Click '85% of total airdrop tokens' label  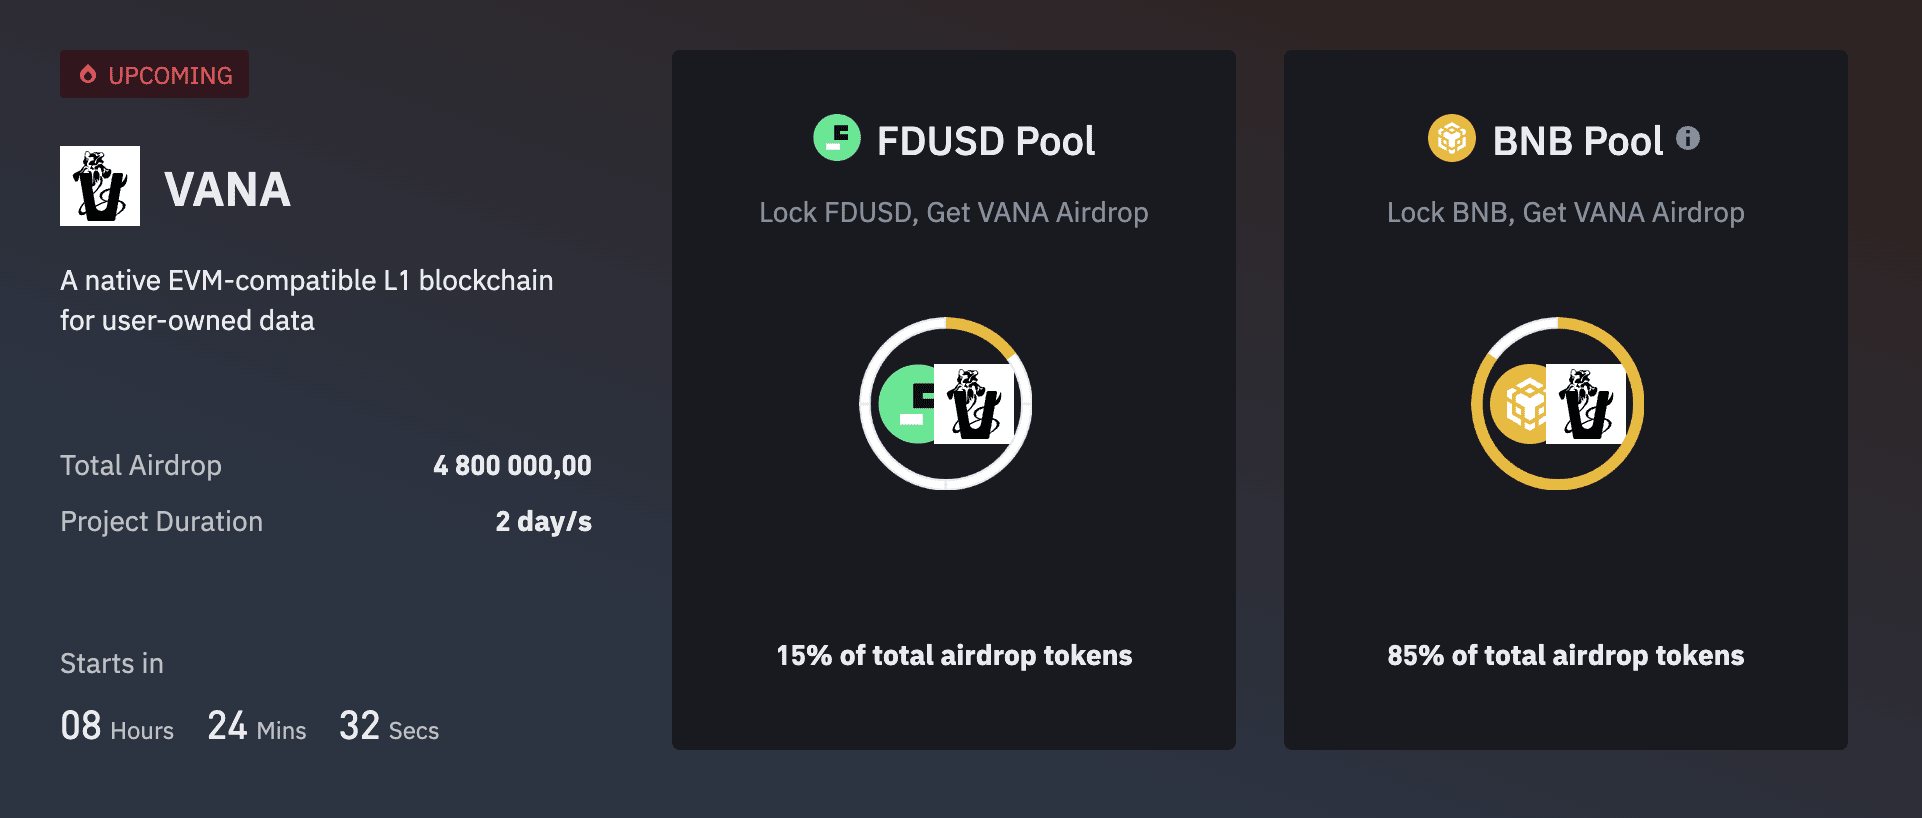[1565, 655]
